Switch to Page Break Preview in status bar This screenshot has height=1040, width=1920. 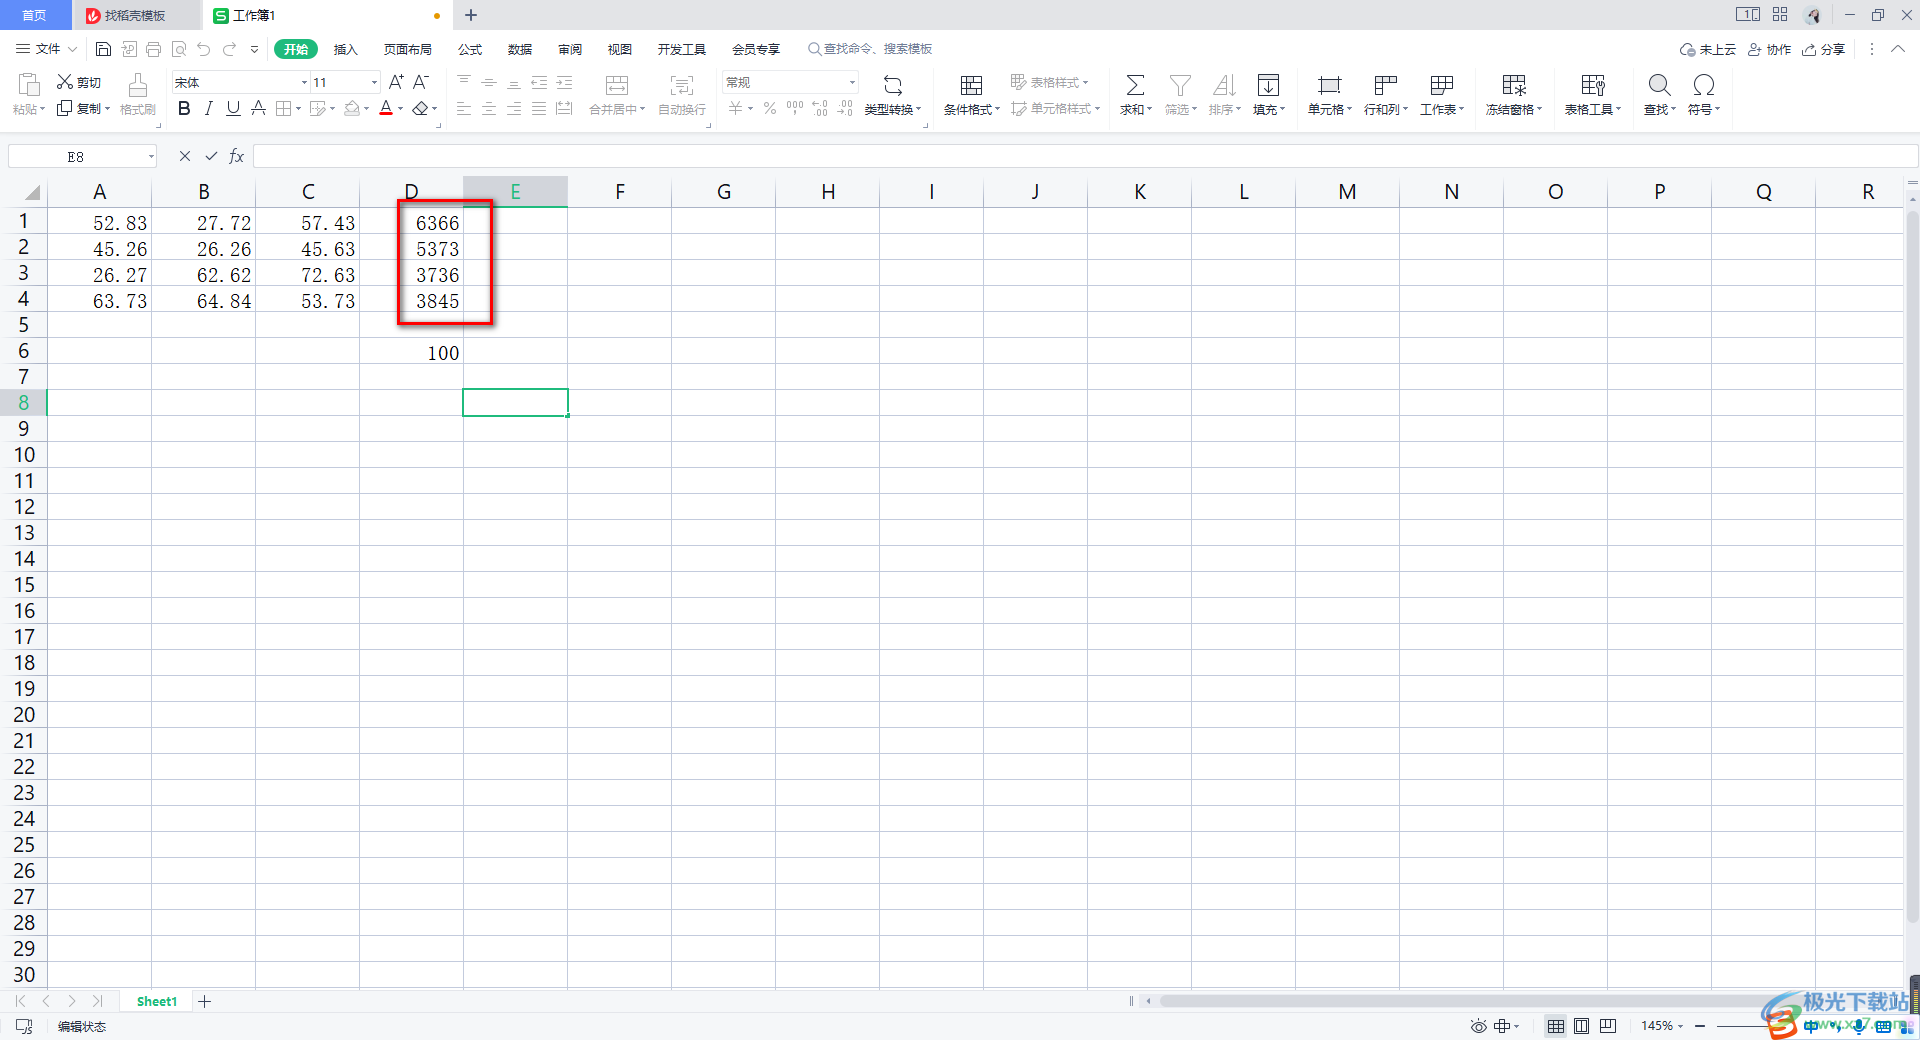click(x=1608, y=1026)
